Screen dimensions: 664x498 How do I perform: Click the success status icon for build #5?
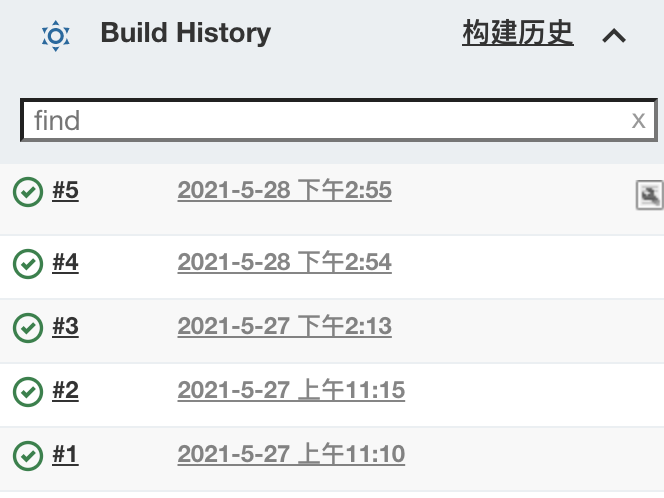(28, 192)
